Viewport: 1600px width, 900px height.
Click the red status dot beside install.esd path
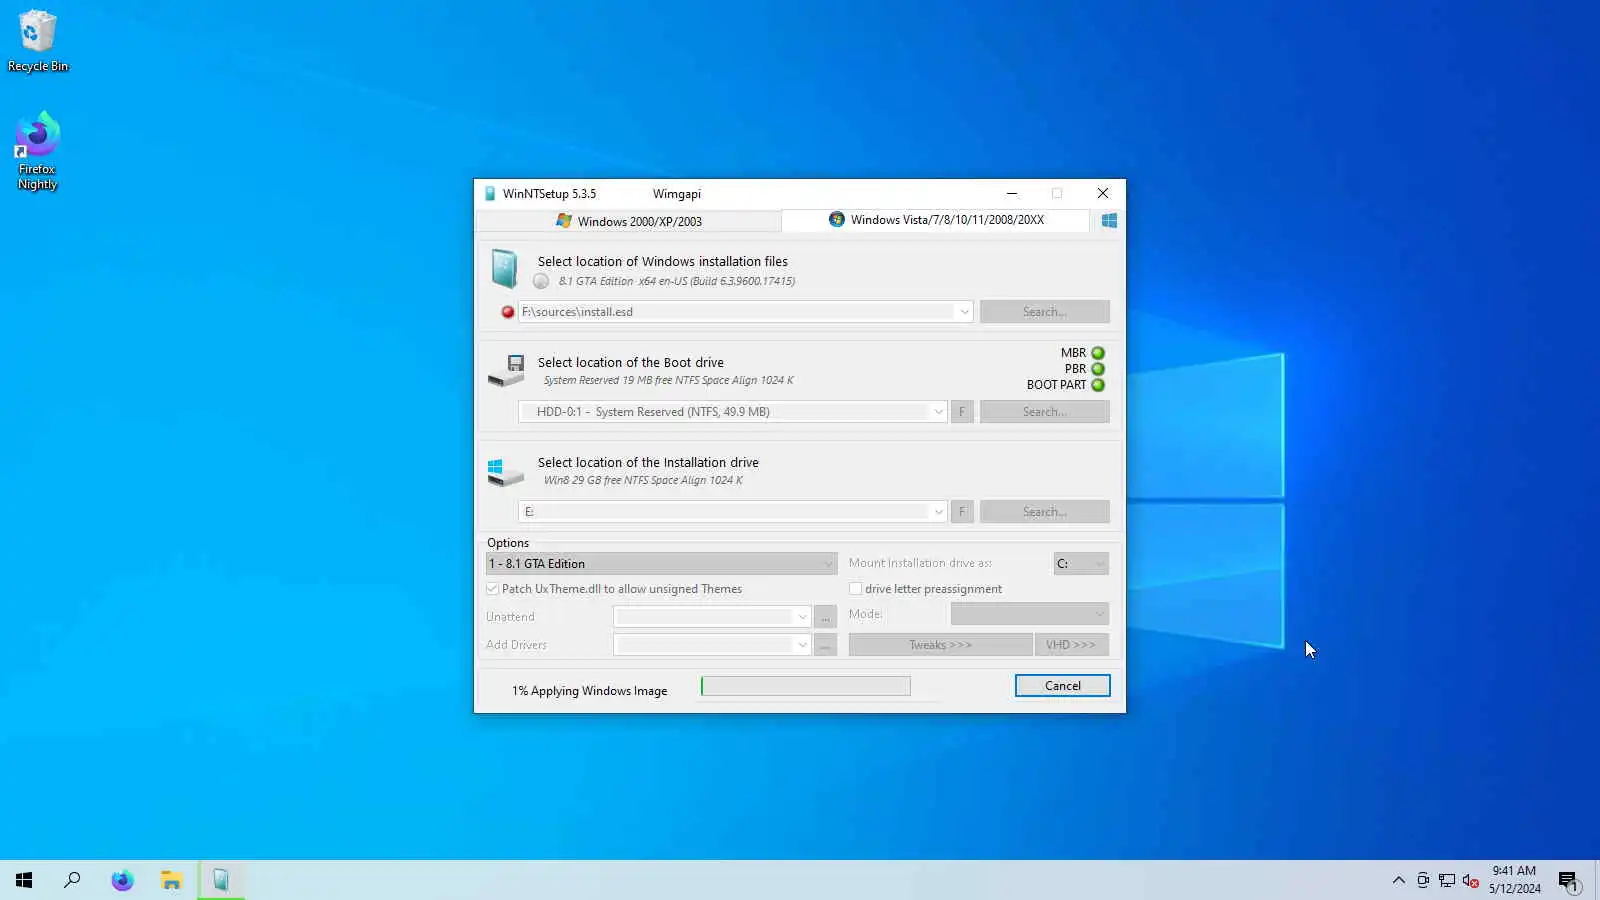pyautogui.click(x=507, y=312)
